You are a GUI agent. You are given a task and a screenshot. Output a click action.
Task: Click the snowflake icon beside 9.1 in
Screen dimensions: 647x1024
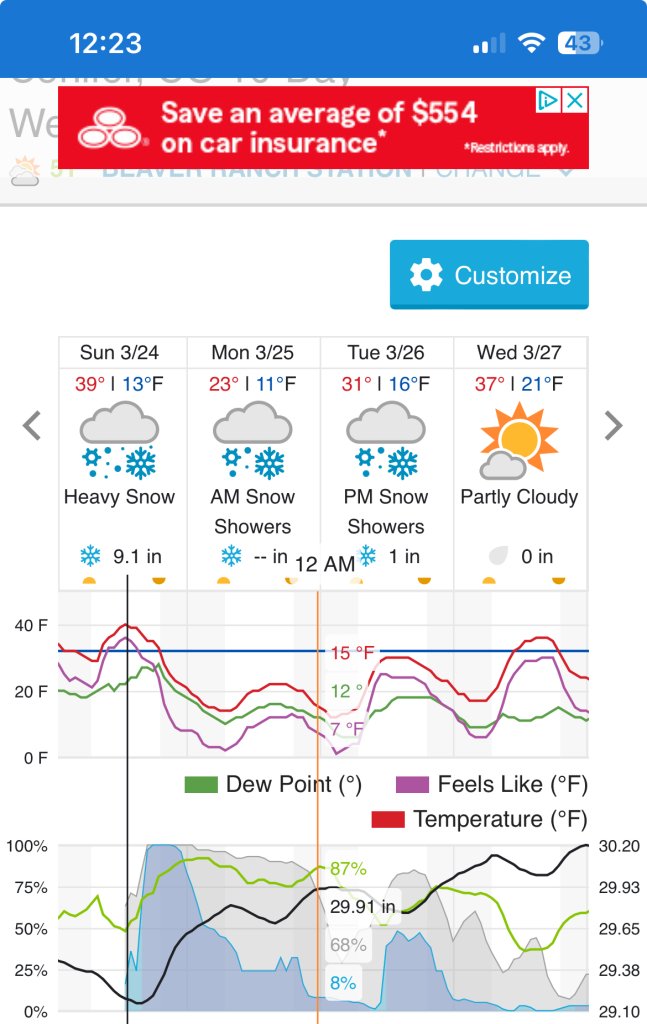pyautogui.click(x=90, y=557)
